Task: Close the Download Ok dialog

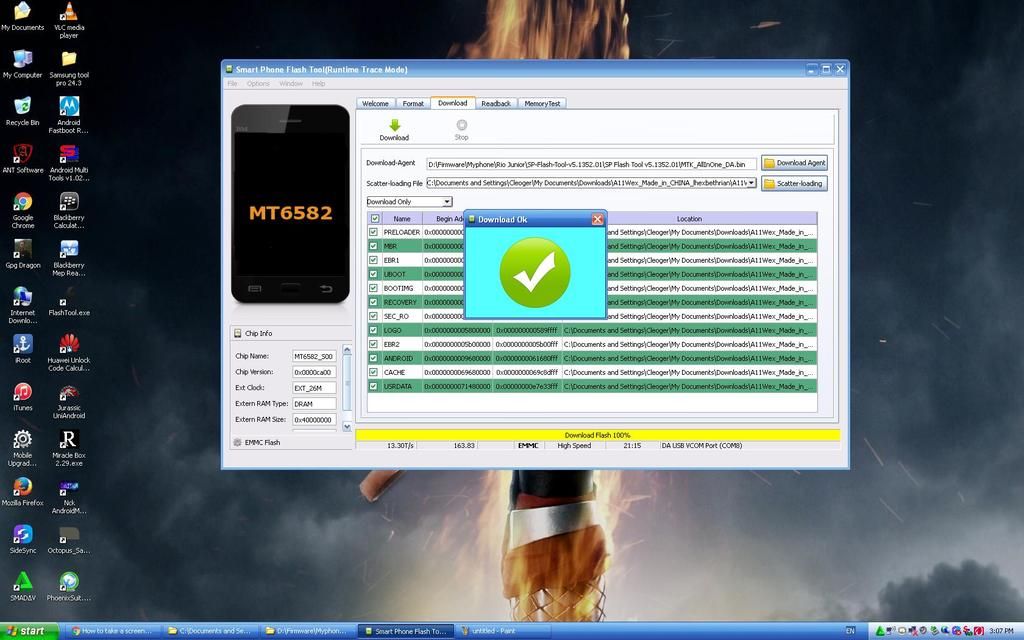Action: 597,219
